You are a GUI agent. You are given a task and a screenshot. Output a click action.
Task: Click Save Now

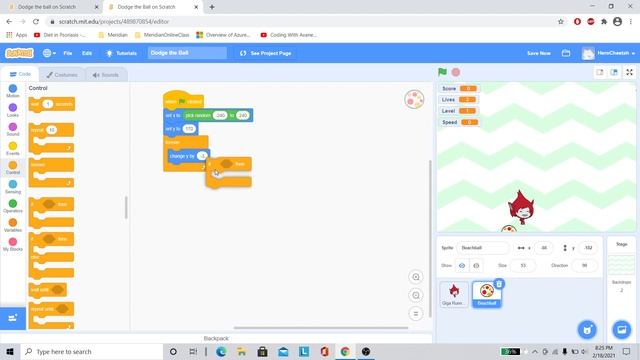[x=538, y=53]
